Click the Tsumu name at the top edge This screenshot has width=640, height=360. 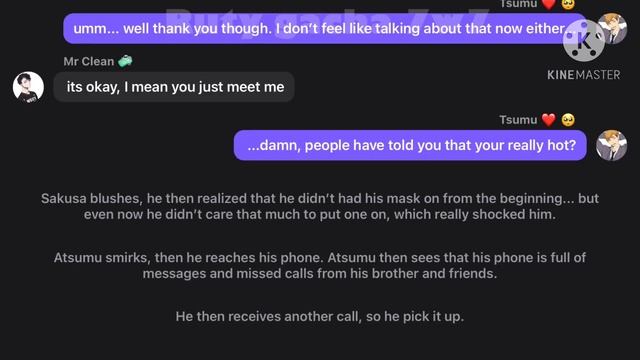click(x=518, y=4)
